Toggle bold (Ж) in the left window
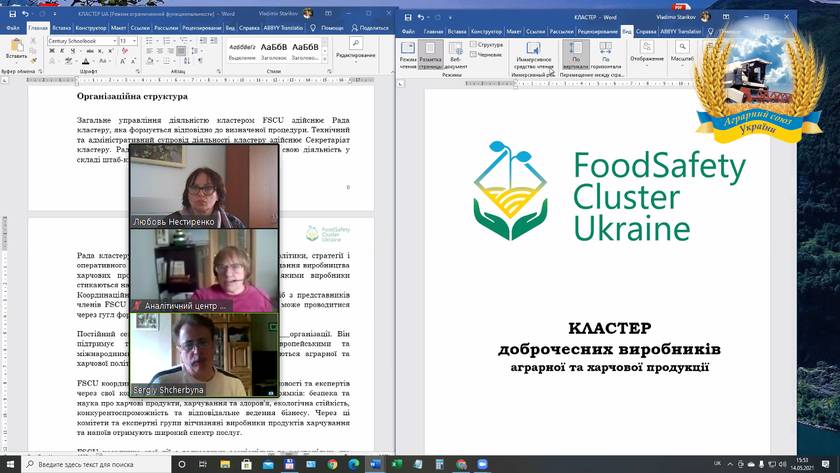Screen dimensions: 840x473 point(52,51)
